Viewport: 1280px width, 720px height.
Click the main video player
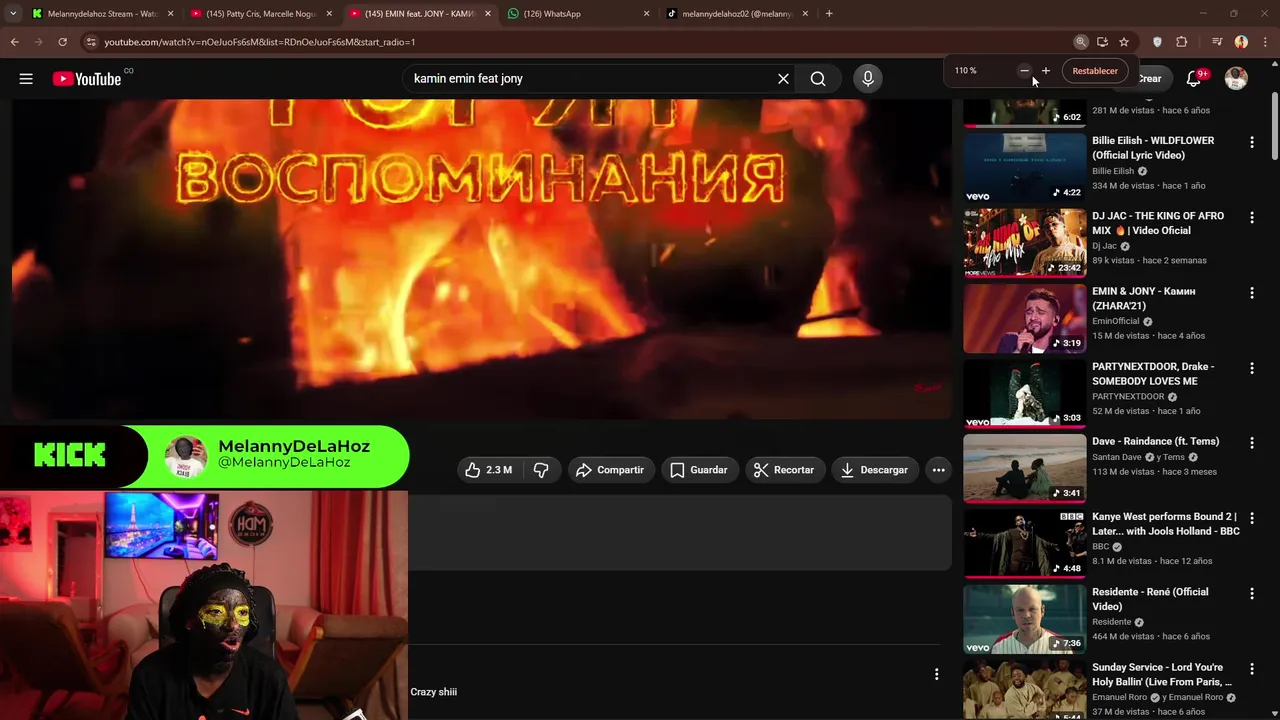482,258
